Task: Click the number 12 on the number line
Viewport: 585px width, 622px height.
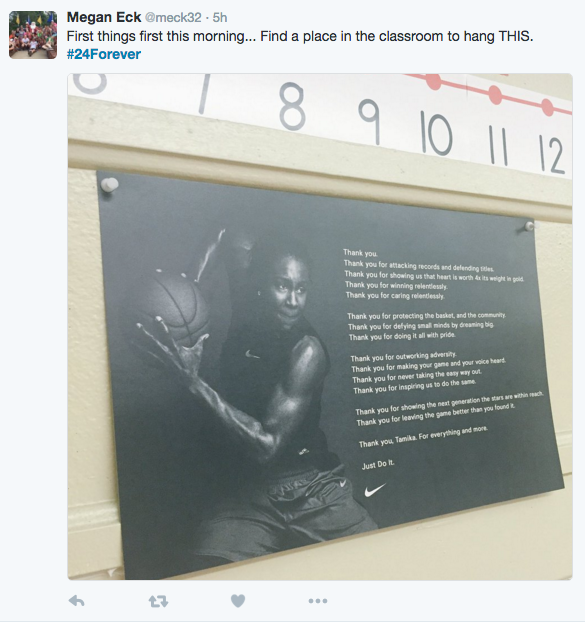Action: 551,154
